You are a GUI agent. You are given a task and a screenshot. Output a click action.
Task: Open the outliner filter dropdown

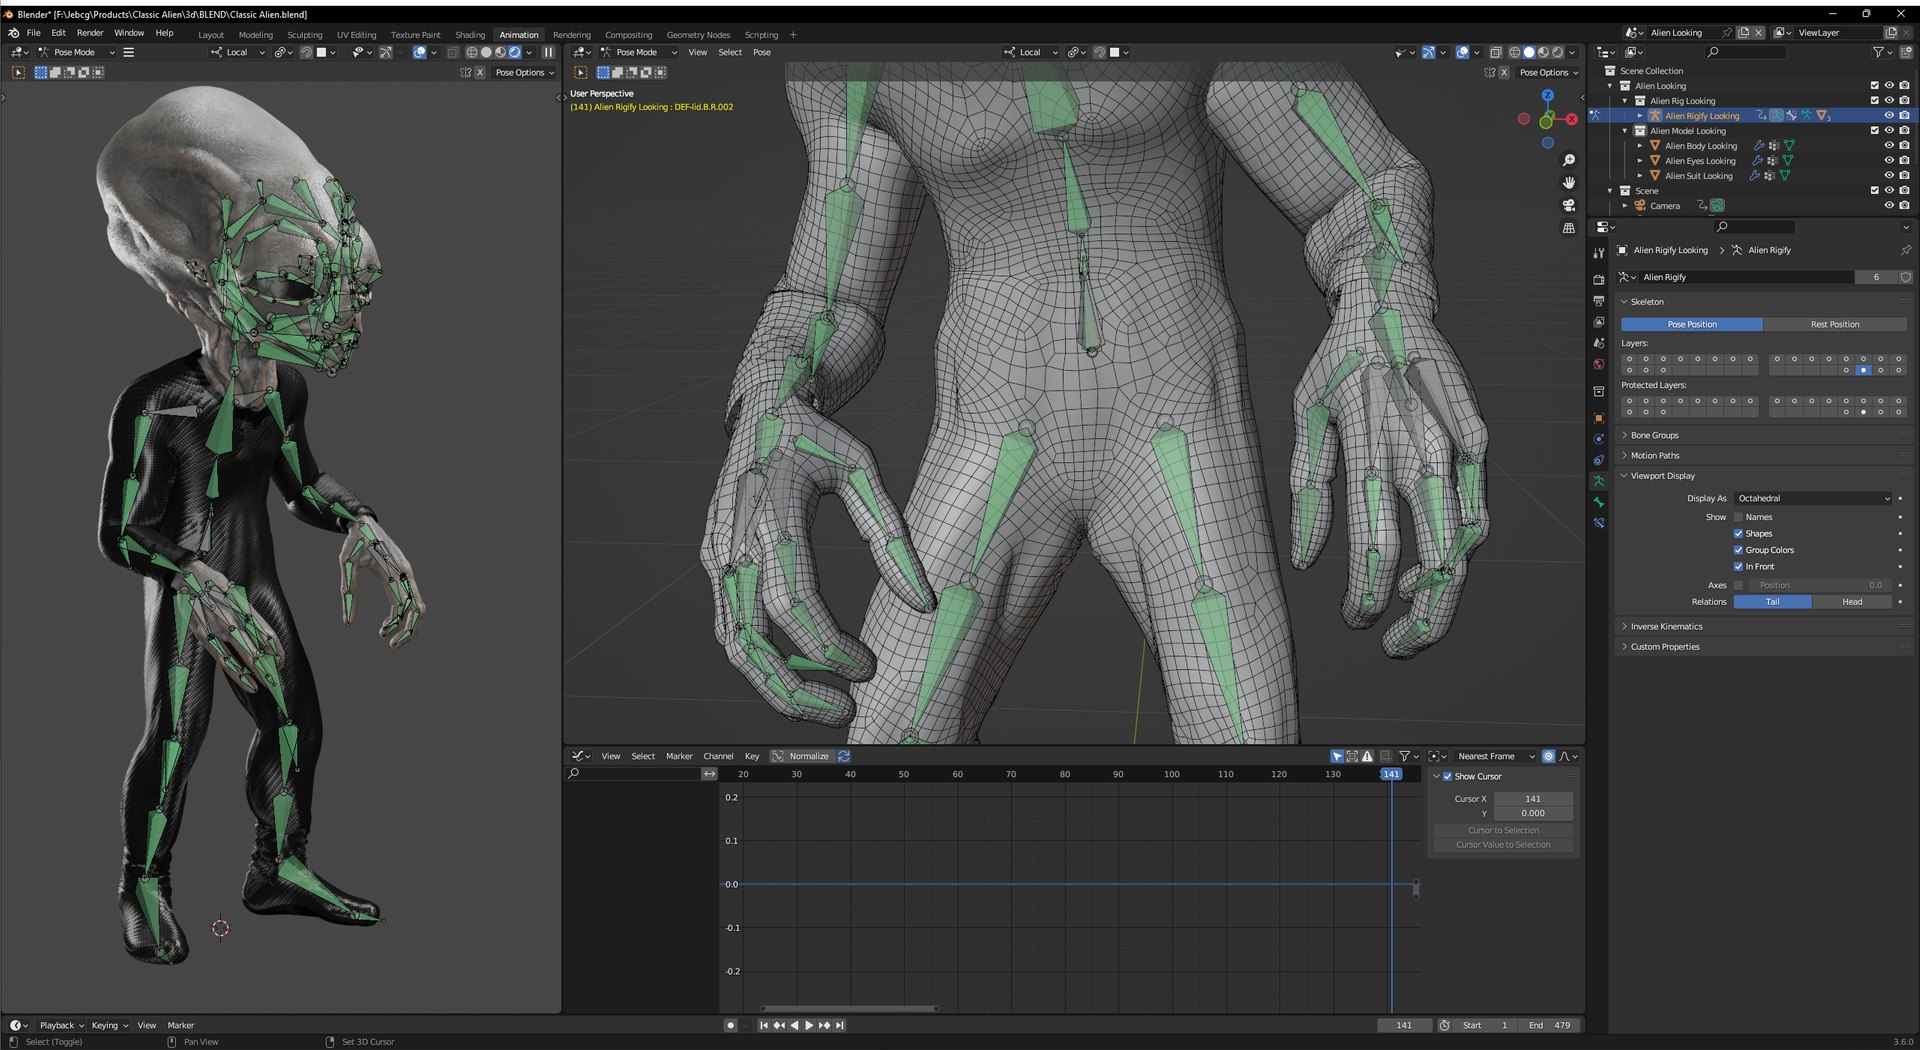coord(1882,52)
